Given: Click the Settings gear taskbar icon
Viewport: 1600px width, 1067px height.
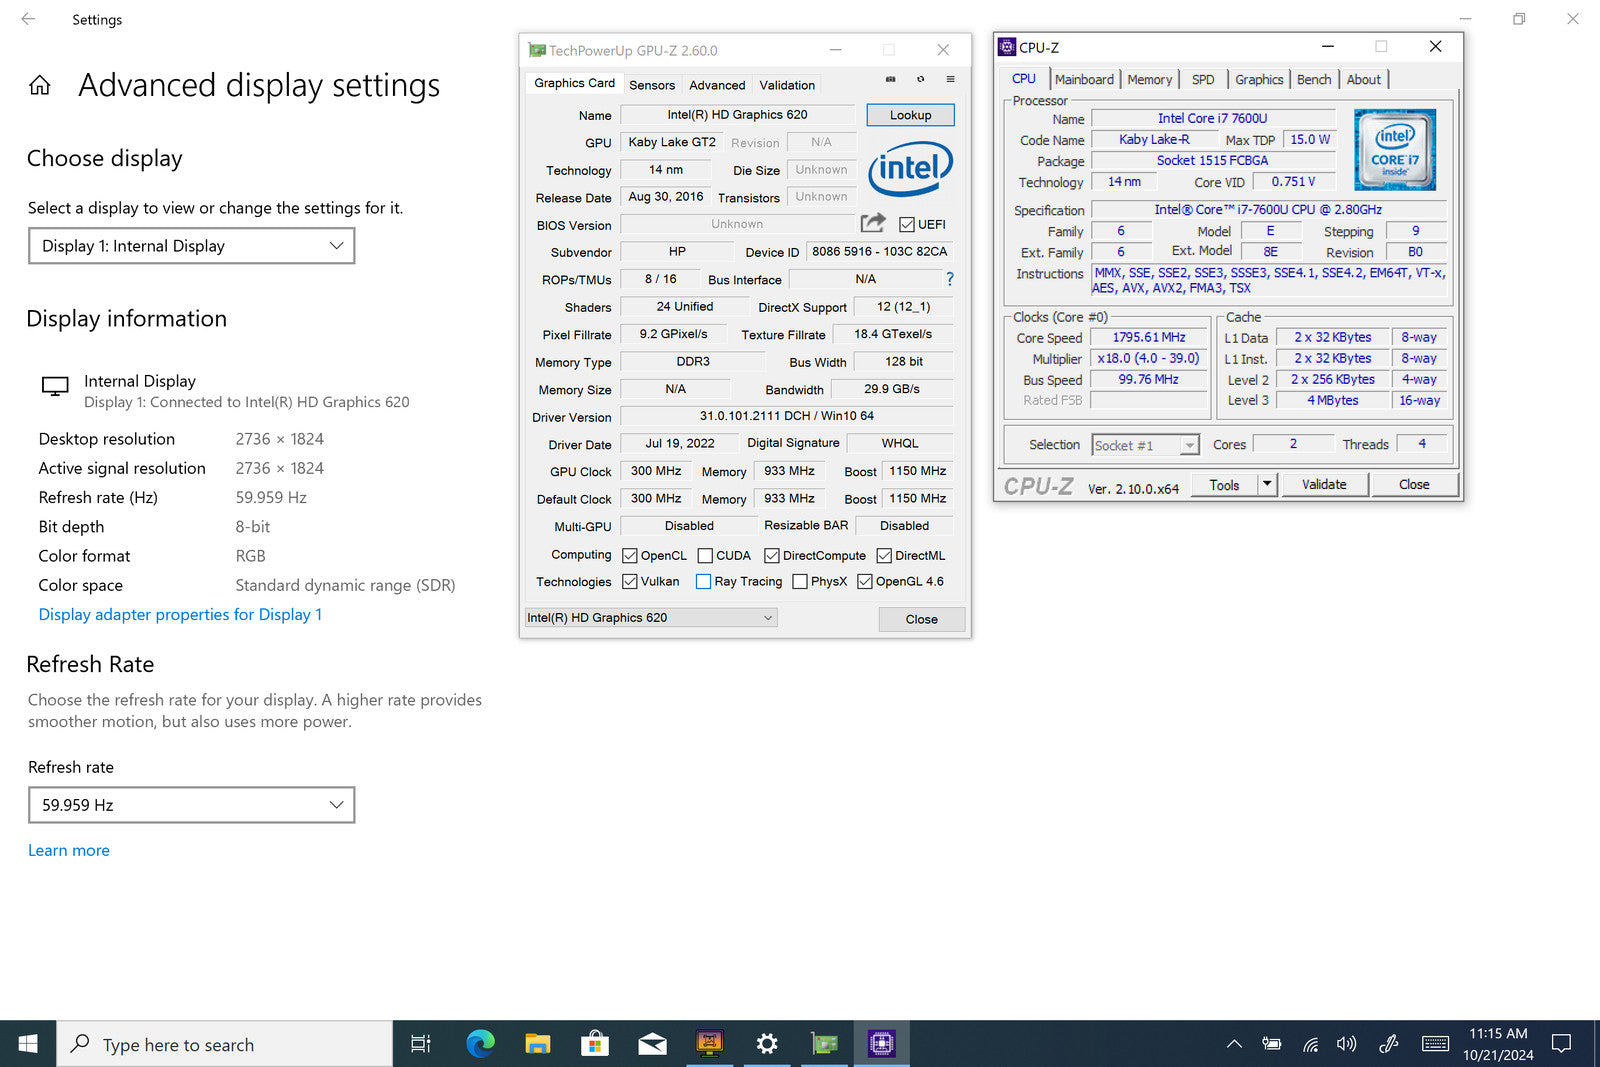Looking at the screenshot, I should [x=767, y=1044].
